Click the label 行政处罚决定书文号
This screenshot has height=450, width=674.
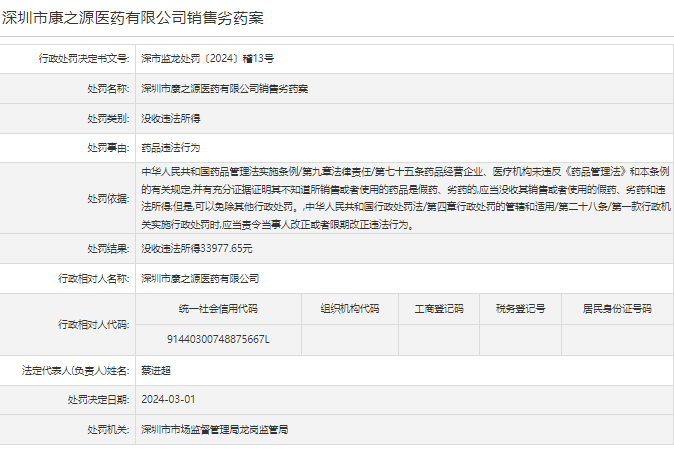(84, 58)
